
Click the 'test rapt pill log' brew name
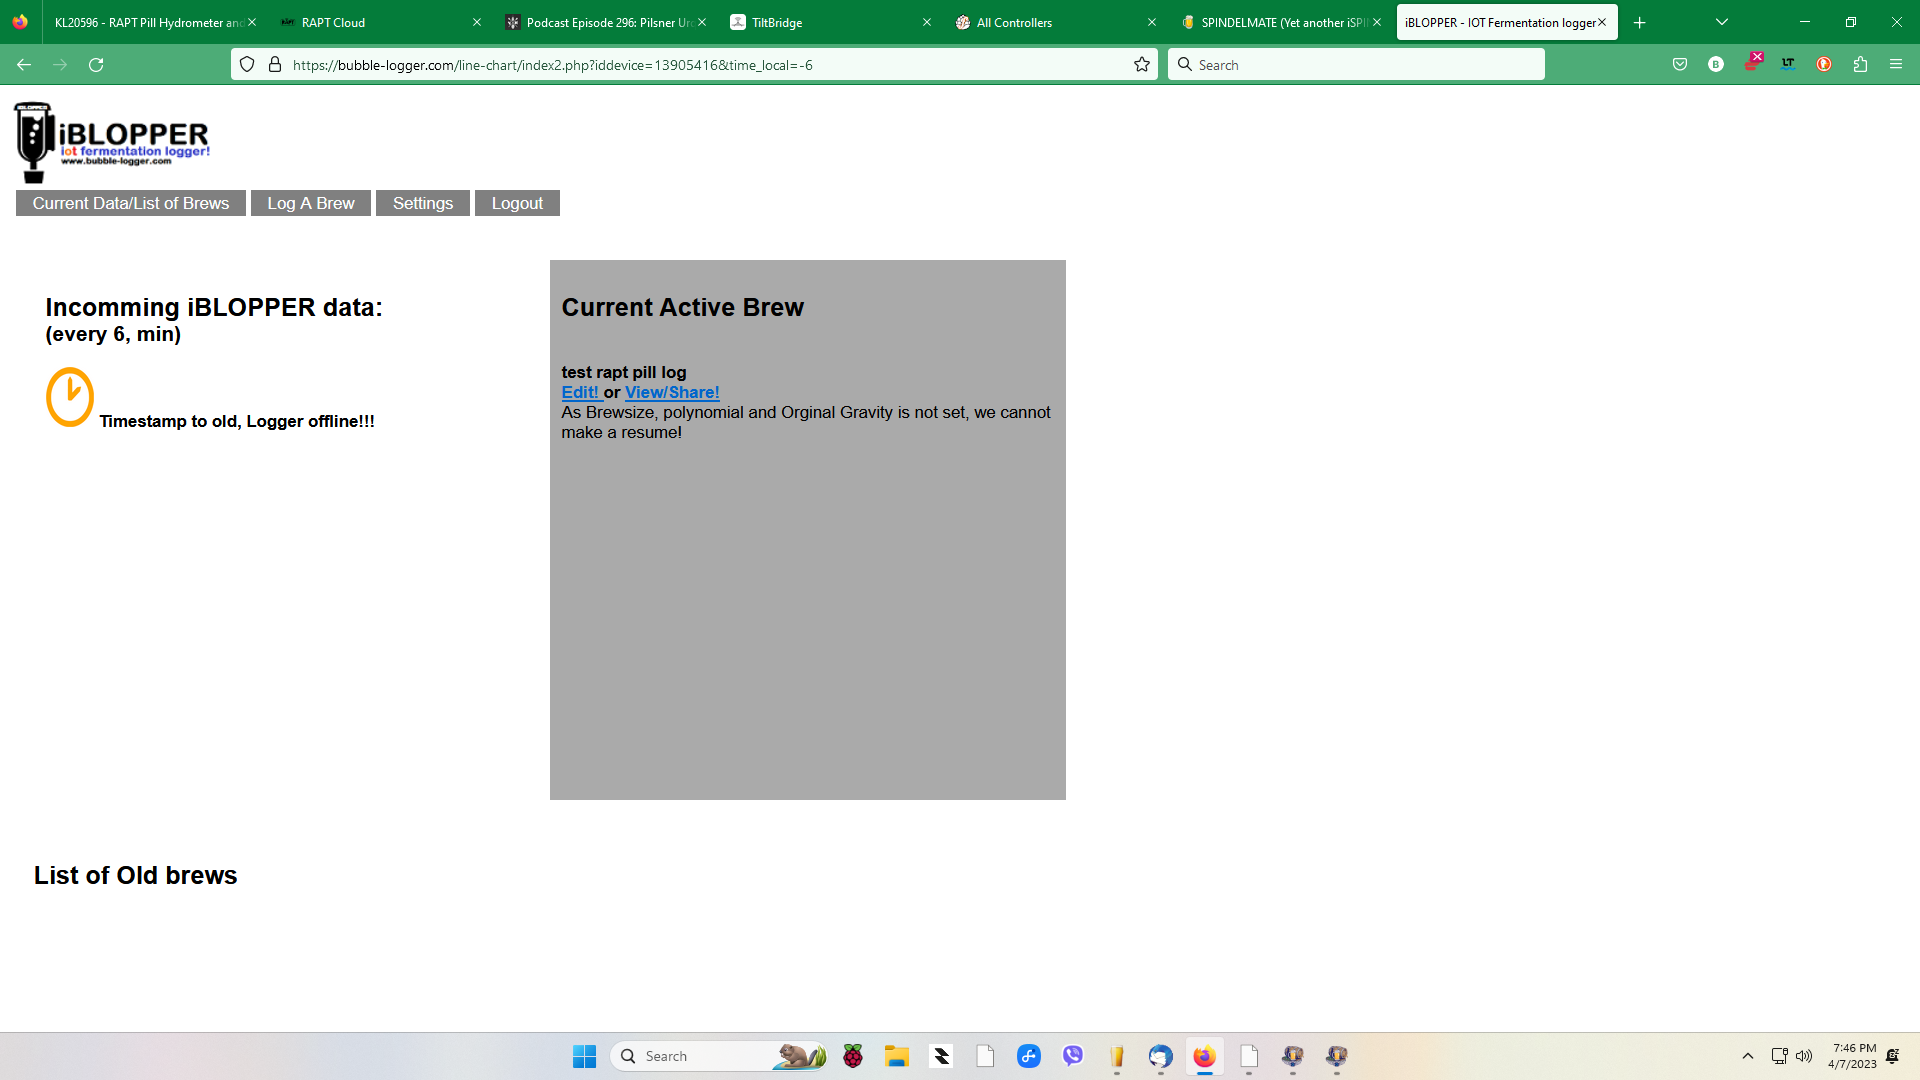click(x=624, y=372)
